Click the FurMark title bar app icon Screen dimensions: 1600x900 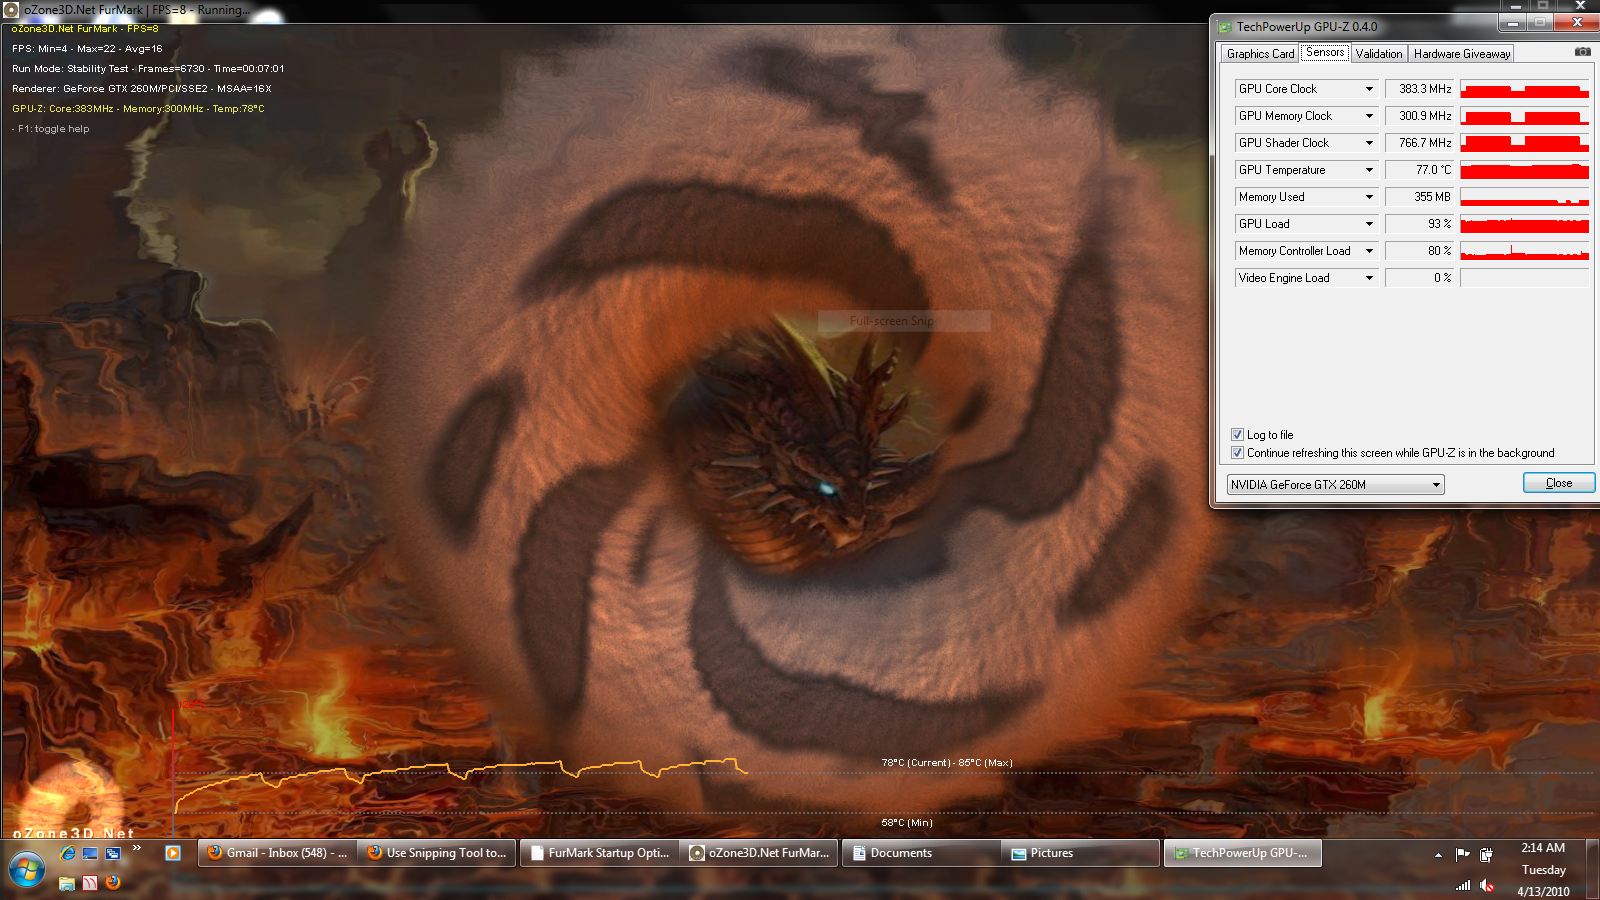click(x=12, y=9)
